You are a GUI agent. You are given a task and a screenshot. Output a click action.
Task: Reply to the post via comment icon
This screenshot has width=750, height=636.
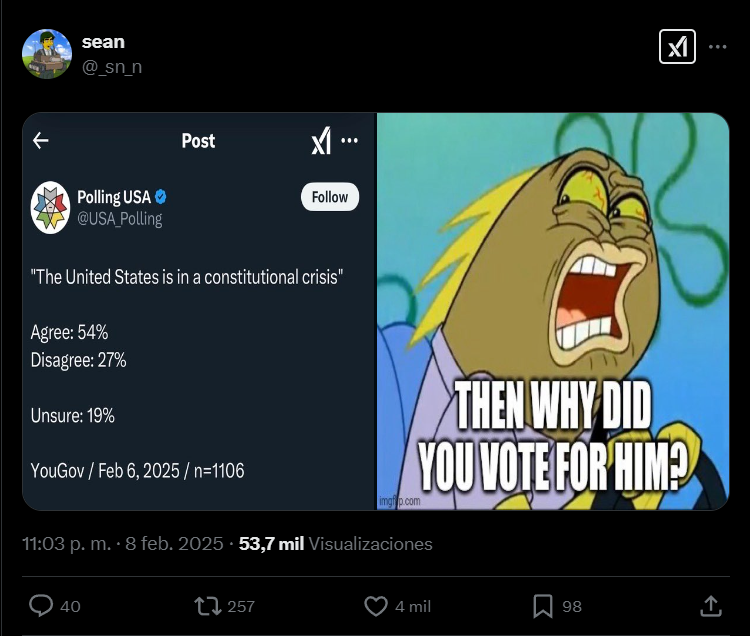(41, 606)
